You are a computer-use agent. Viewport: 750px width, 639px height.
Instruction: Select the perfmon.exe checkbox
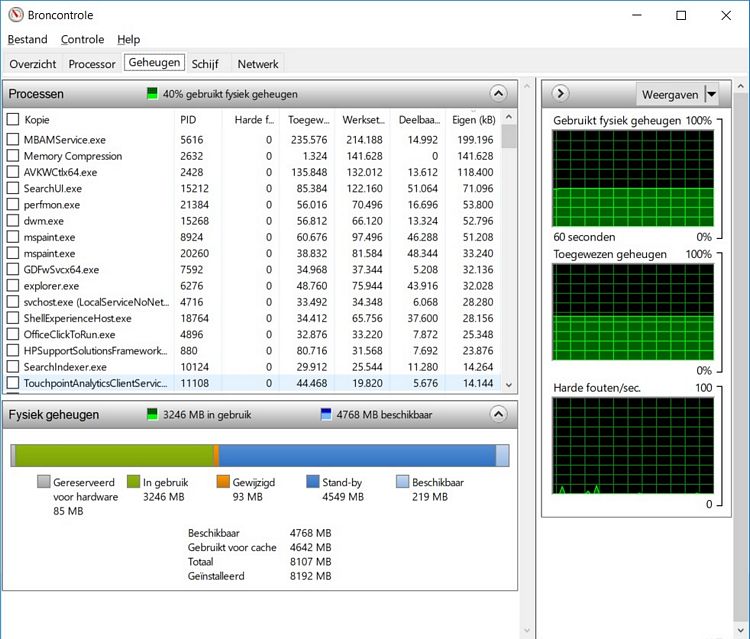[13, 204]
